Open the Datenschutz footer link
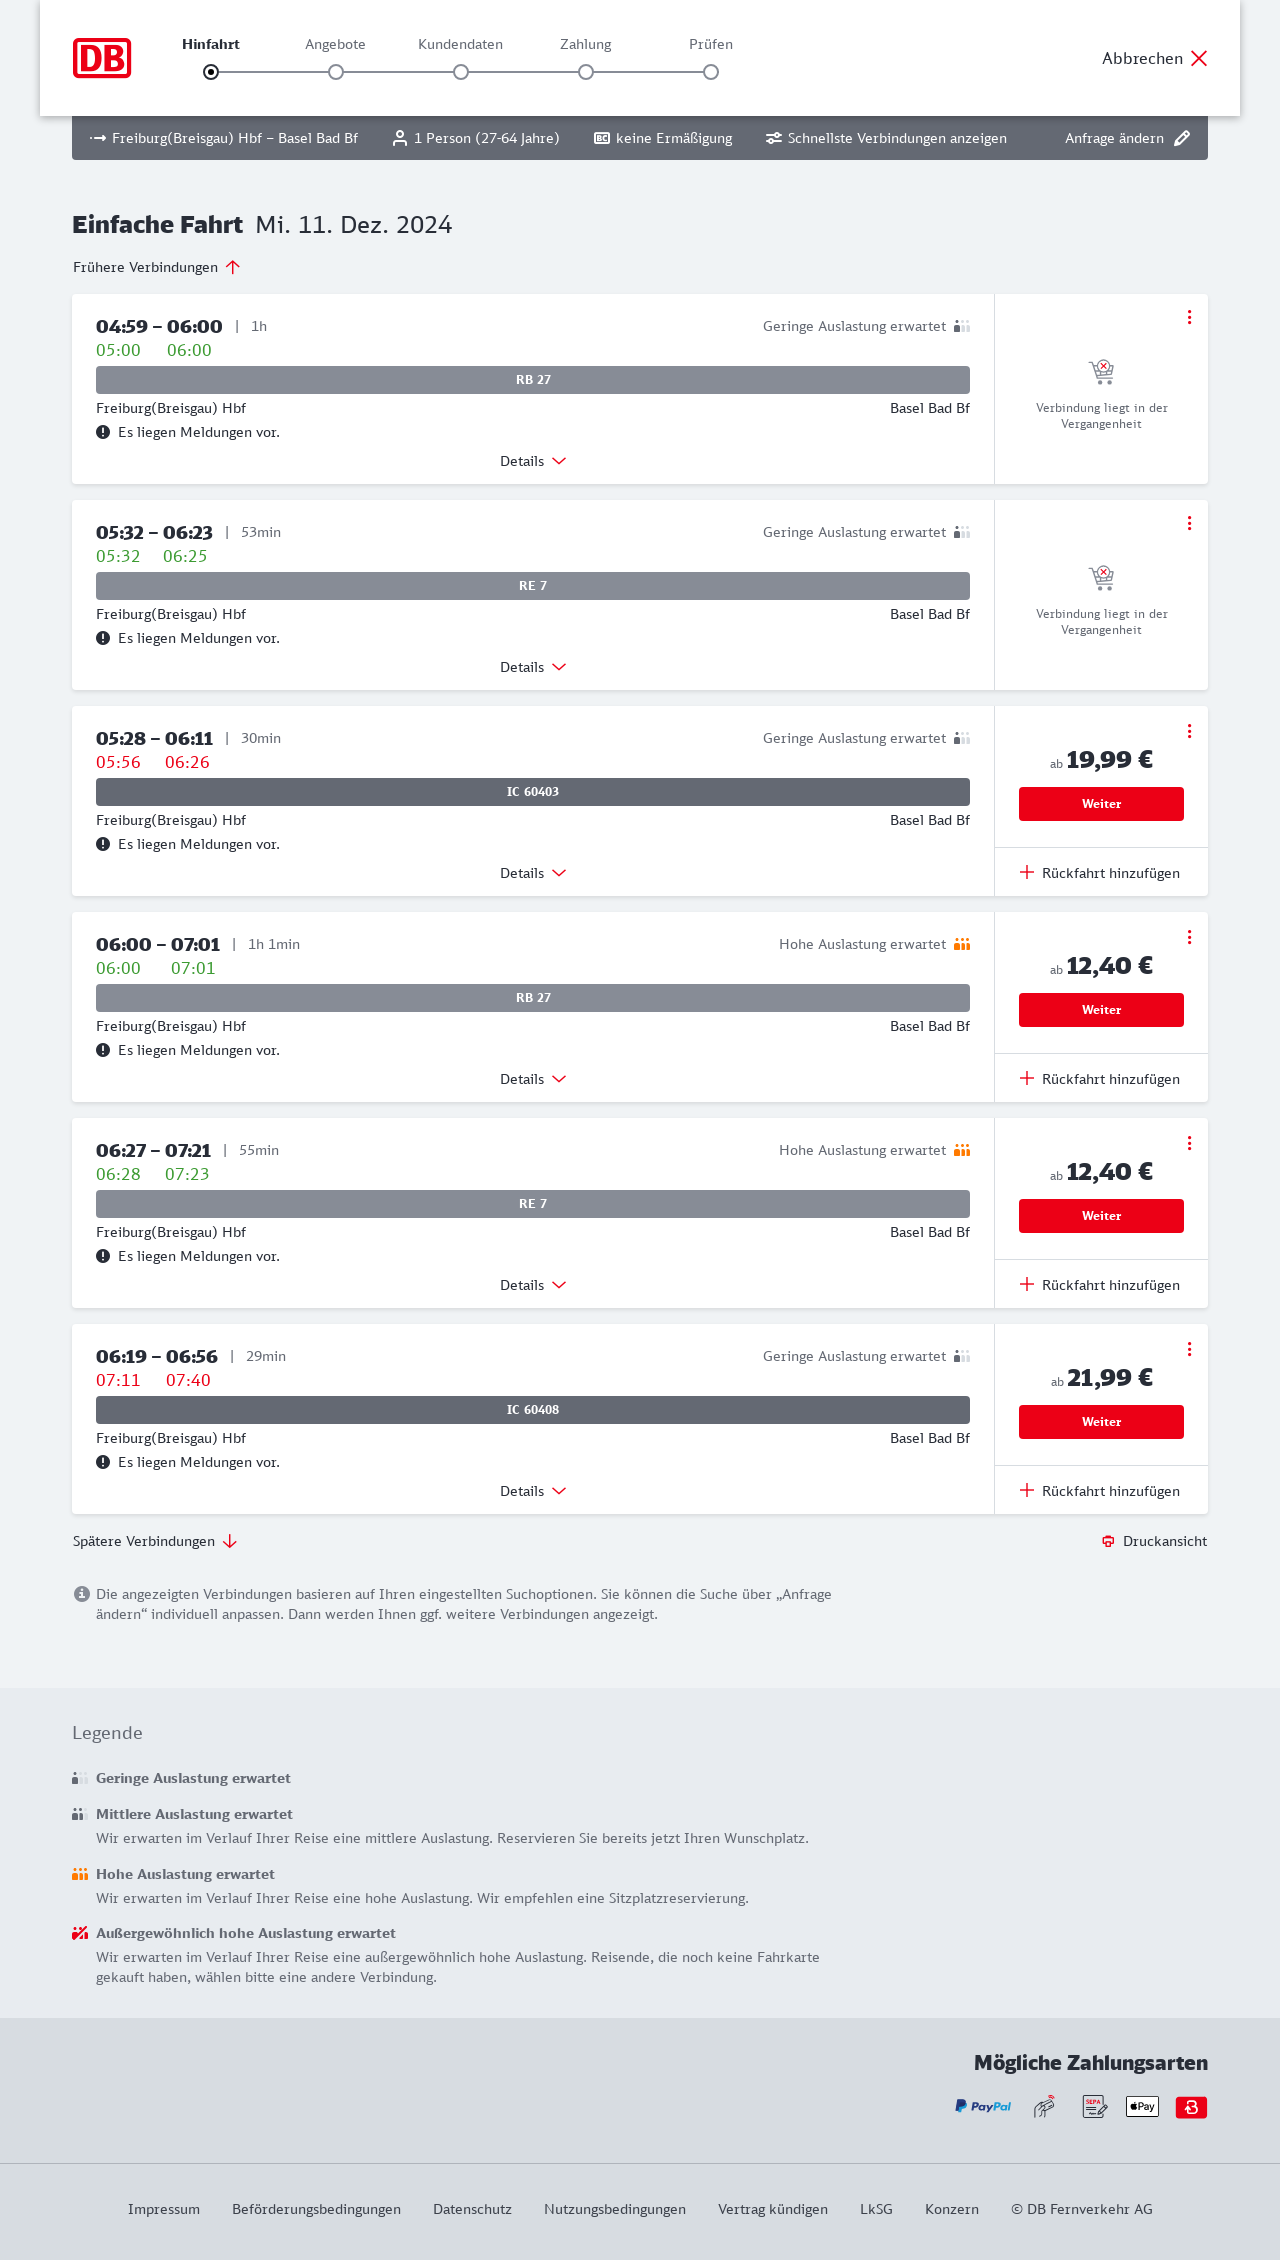This screenshot has height=2260, width=1280. (x=472, y=2209)
